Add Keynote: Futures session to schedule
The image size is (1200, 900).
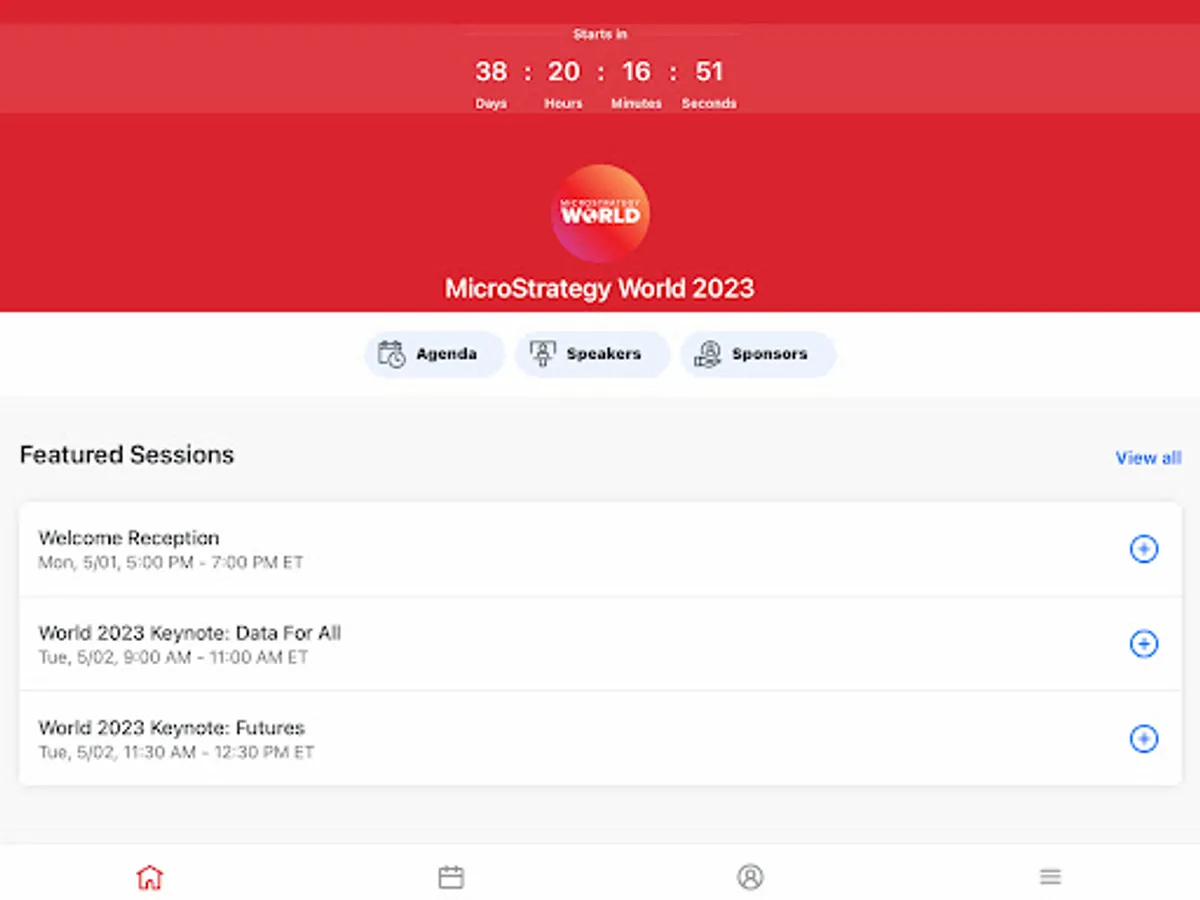[1143, 739]
